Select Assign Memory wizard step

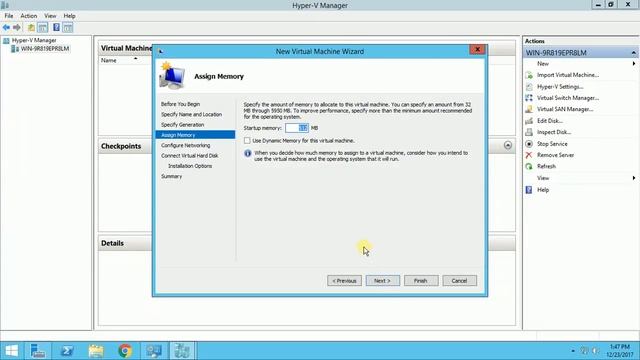(x=195, y=135)
